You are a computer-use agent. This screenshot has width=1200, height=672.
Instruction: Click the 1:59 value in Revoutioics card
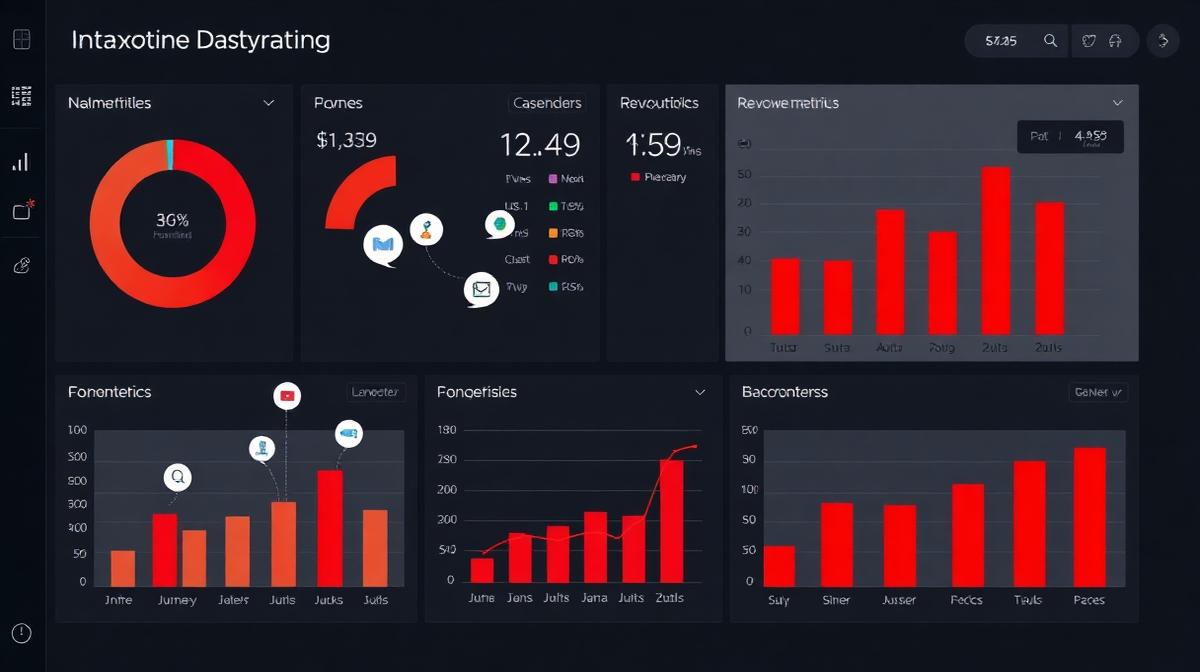[653, 146]
